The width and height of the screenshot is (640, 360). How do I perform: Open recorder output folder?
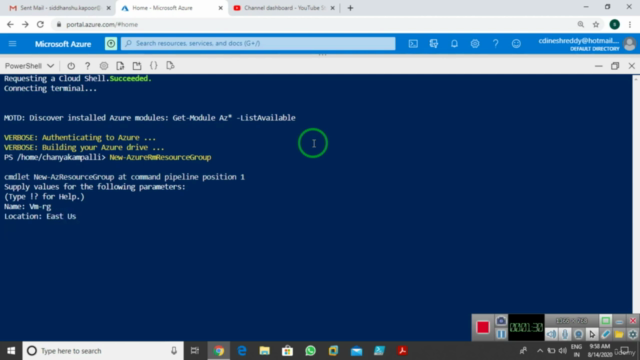point(619,334)
